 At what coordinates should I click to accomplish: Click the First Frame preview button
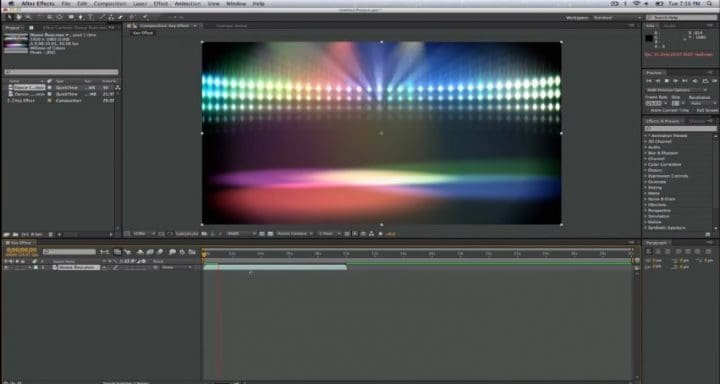click(x=649, y=81)
